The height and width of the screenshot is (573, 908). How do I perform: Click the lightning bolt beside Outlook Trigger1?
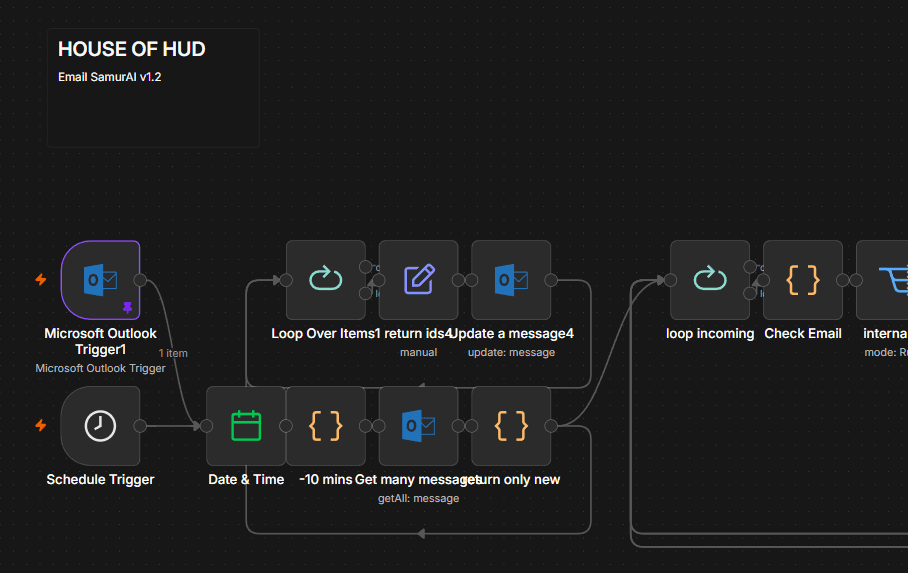pyautogui.click(x=41, y=280)
